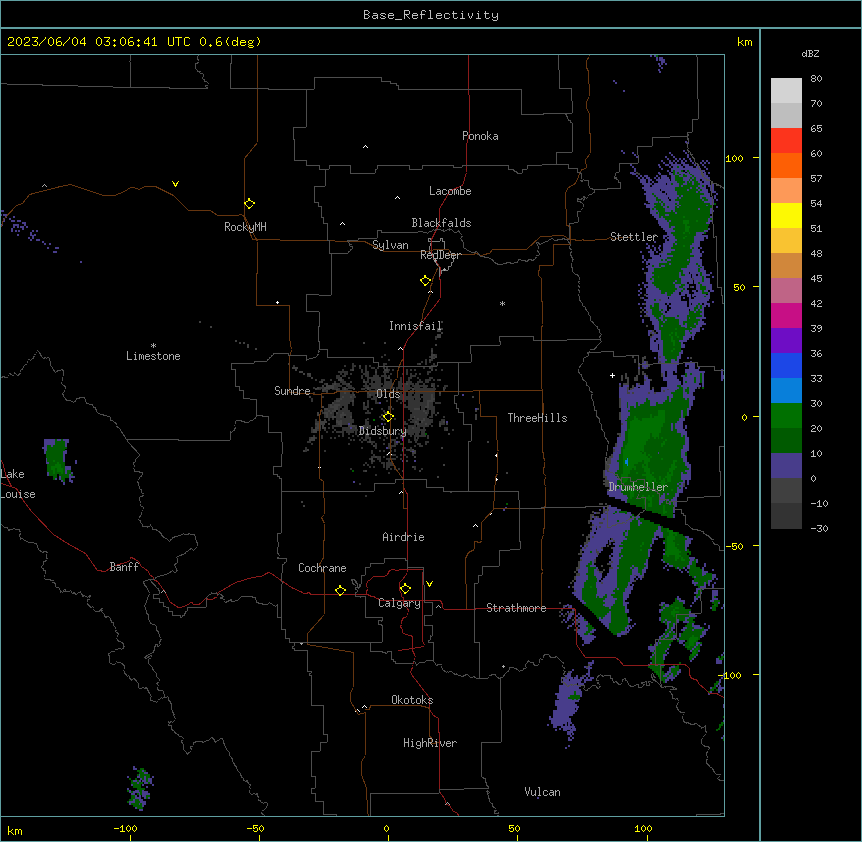The height and width of the screenshot is (842, 862).
Task: Click the Airdrie label
Action: pos(404,537)
